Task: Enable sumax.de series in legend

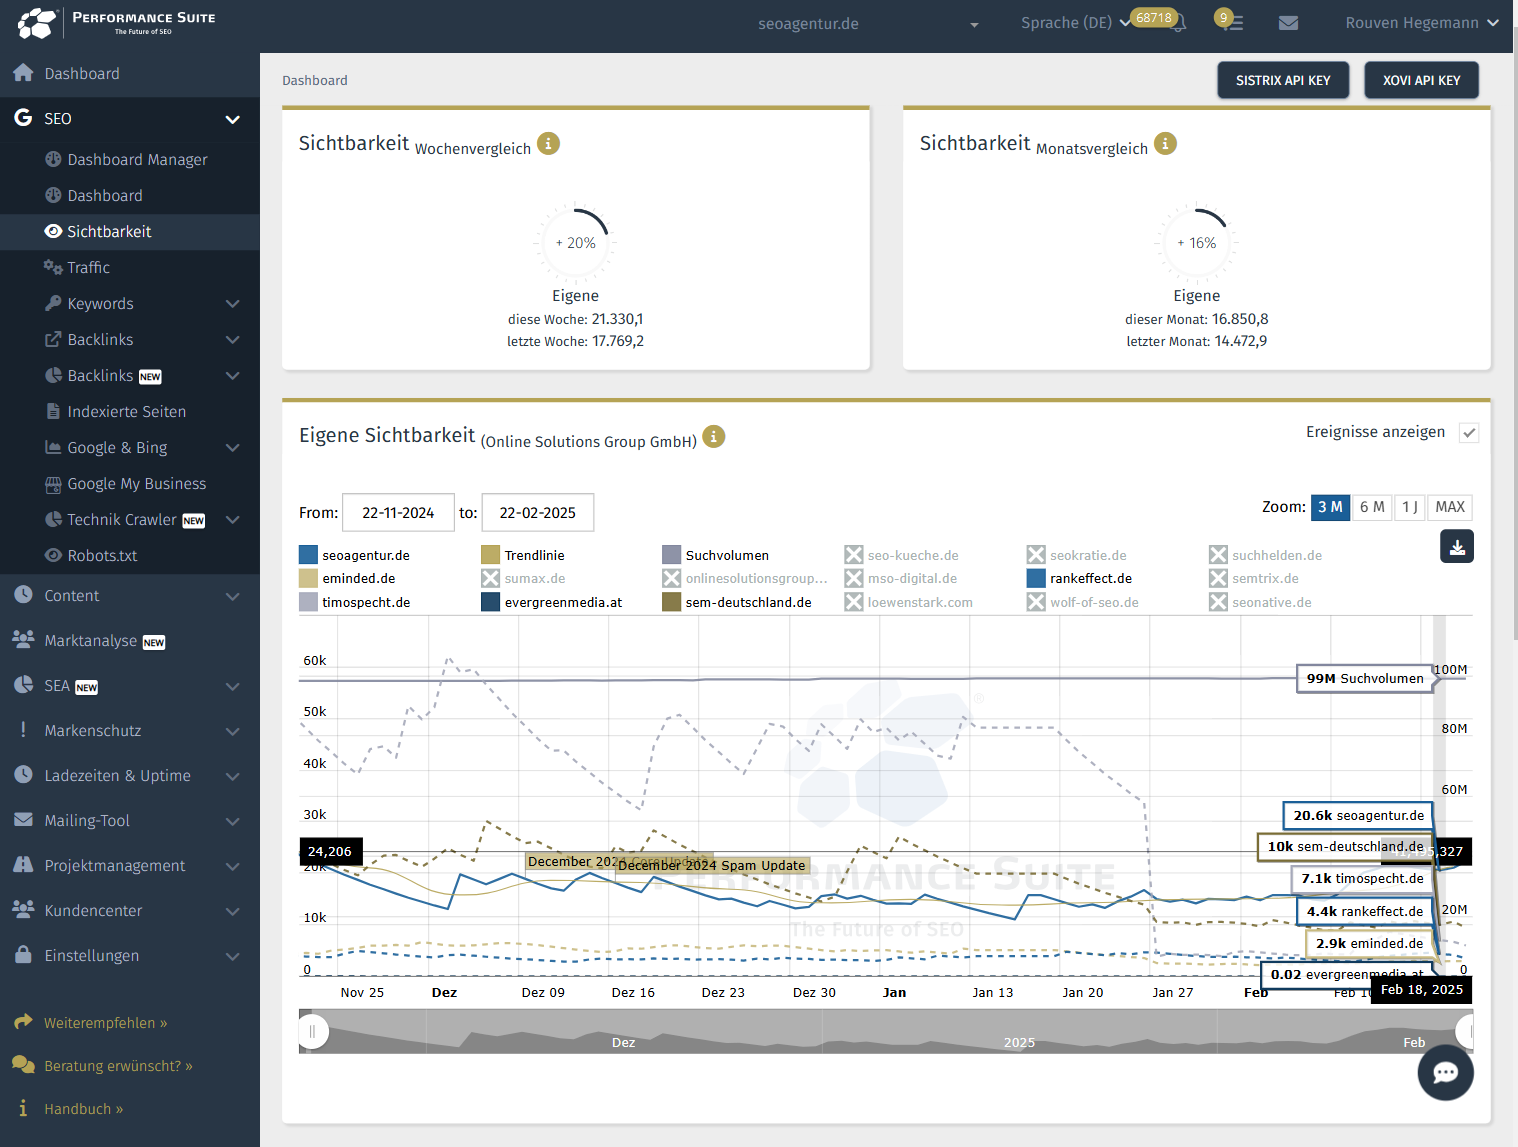Action: 490,578
